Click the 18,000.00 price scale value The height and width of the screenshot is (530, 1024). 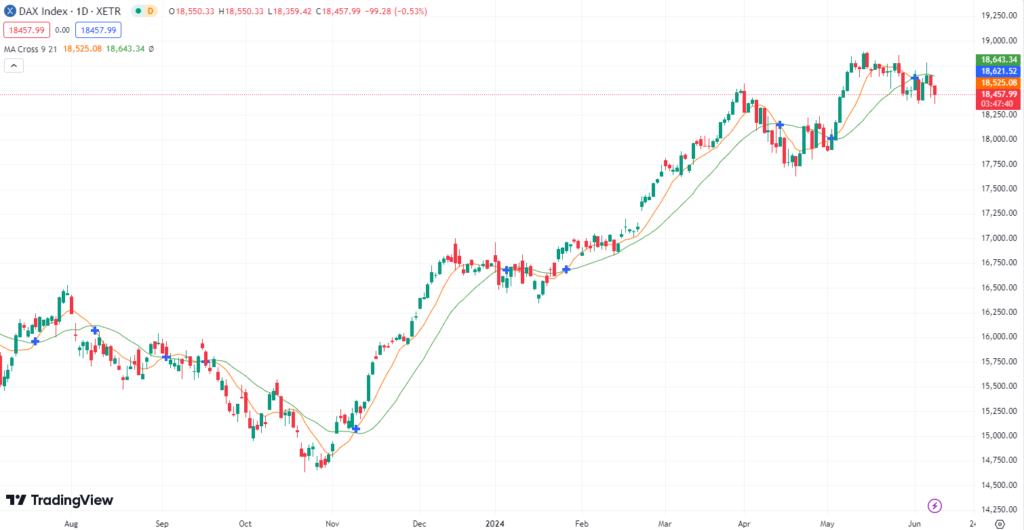coord(999,139)
